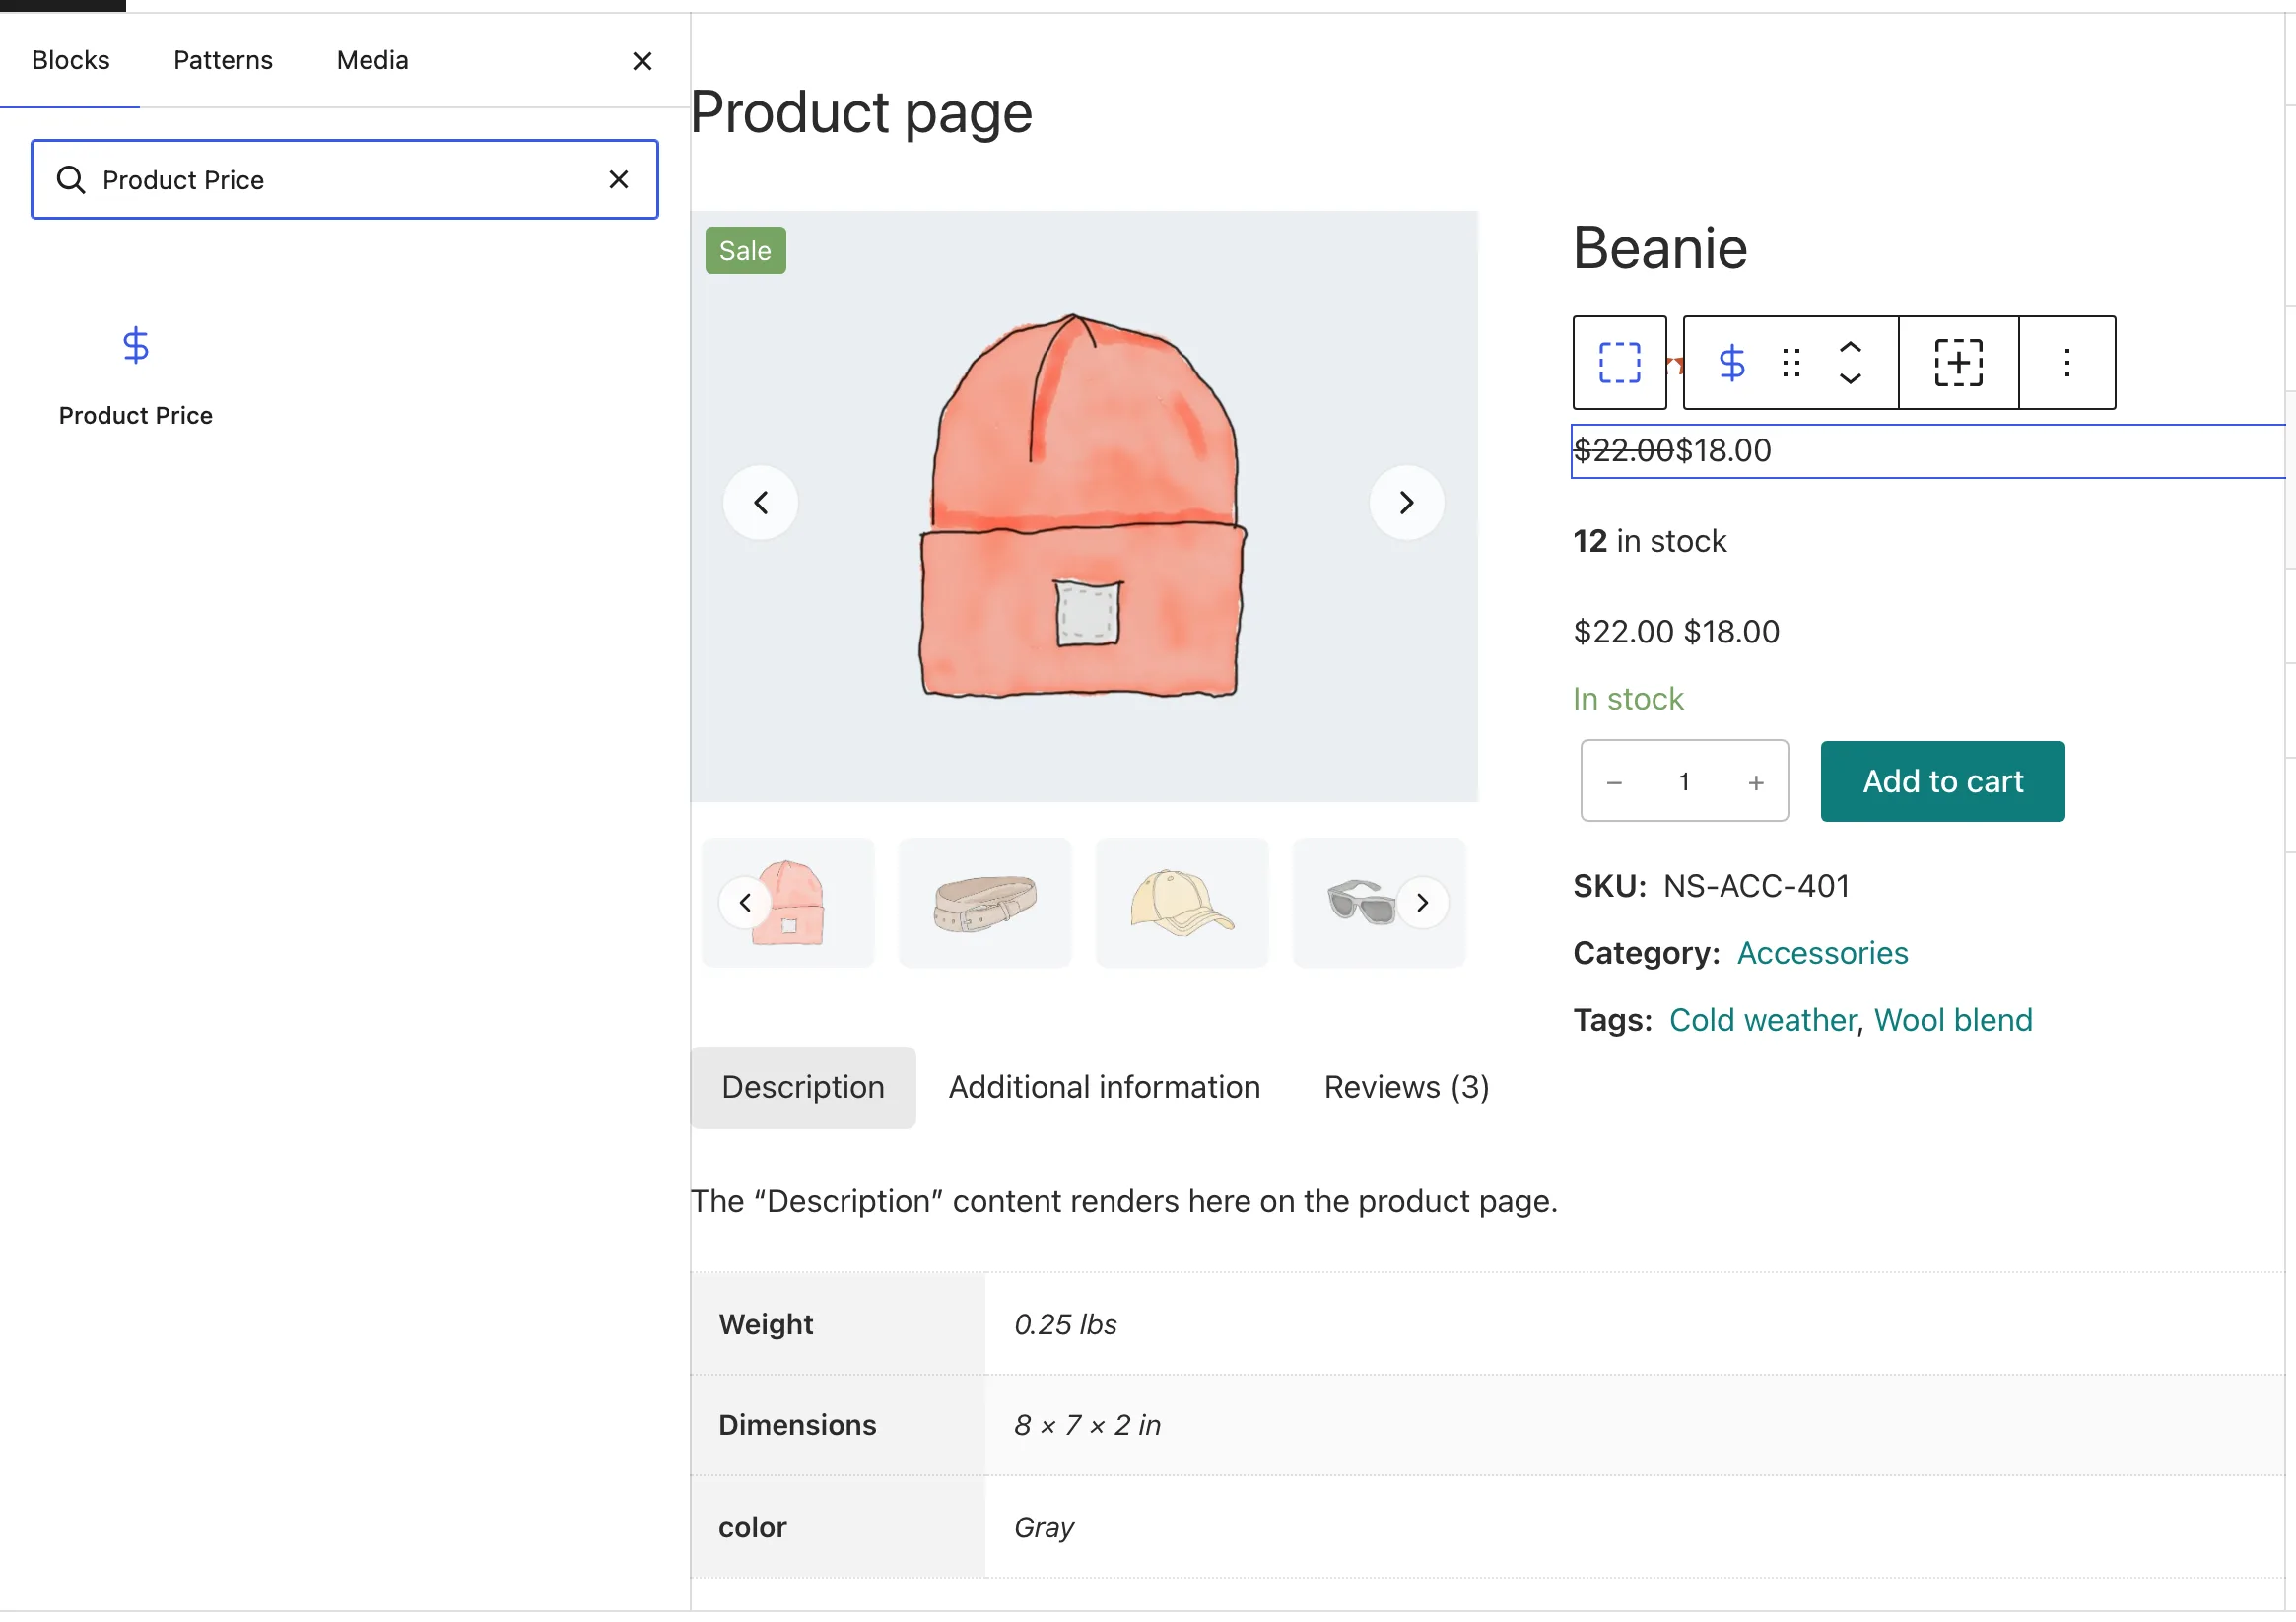The width and height of the screenshot is (2296, 1622).
Task: Show previous main product image
Action: click(x=761, y=502)
